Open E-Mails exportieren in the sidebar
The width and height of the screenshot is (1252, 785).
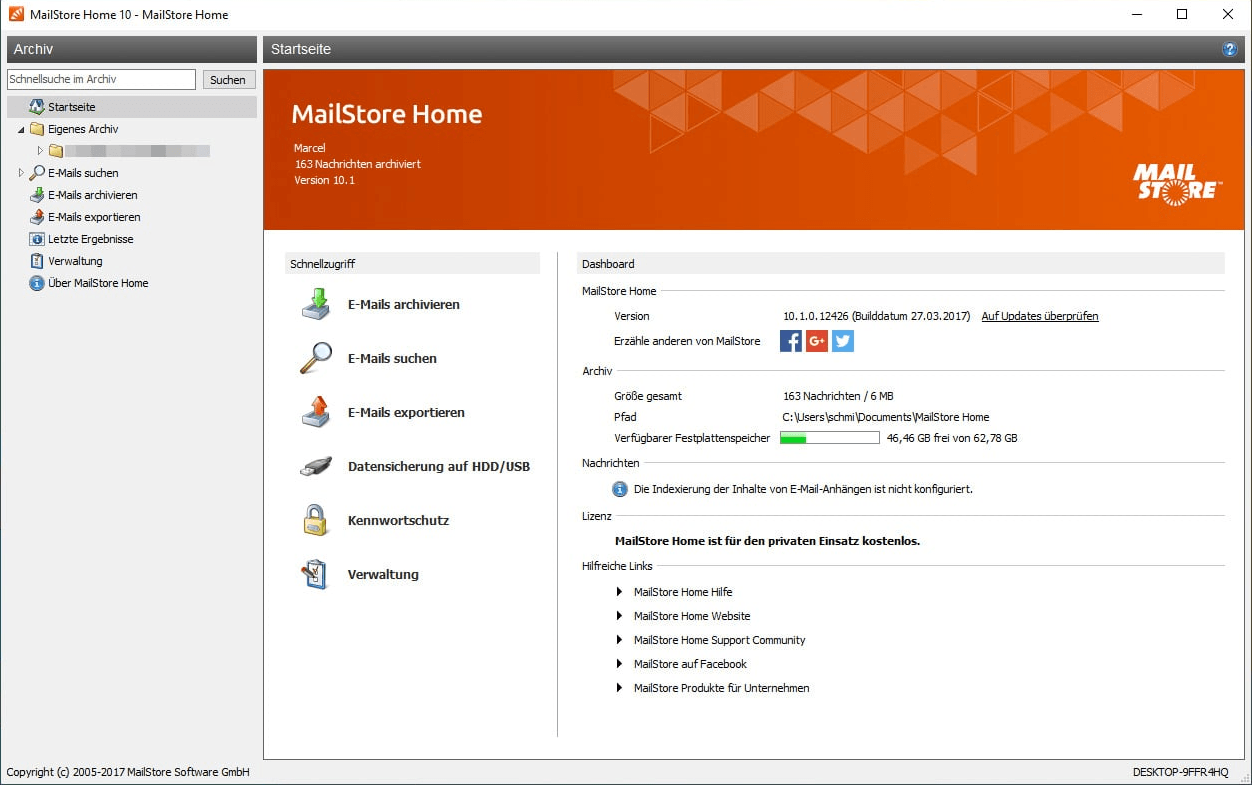[94, 217]
